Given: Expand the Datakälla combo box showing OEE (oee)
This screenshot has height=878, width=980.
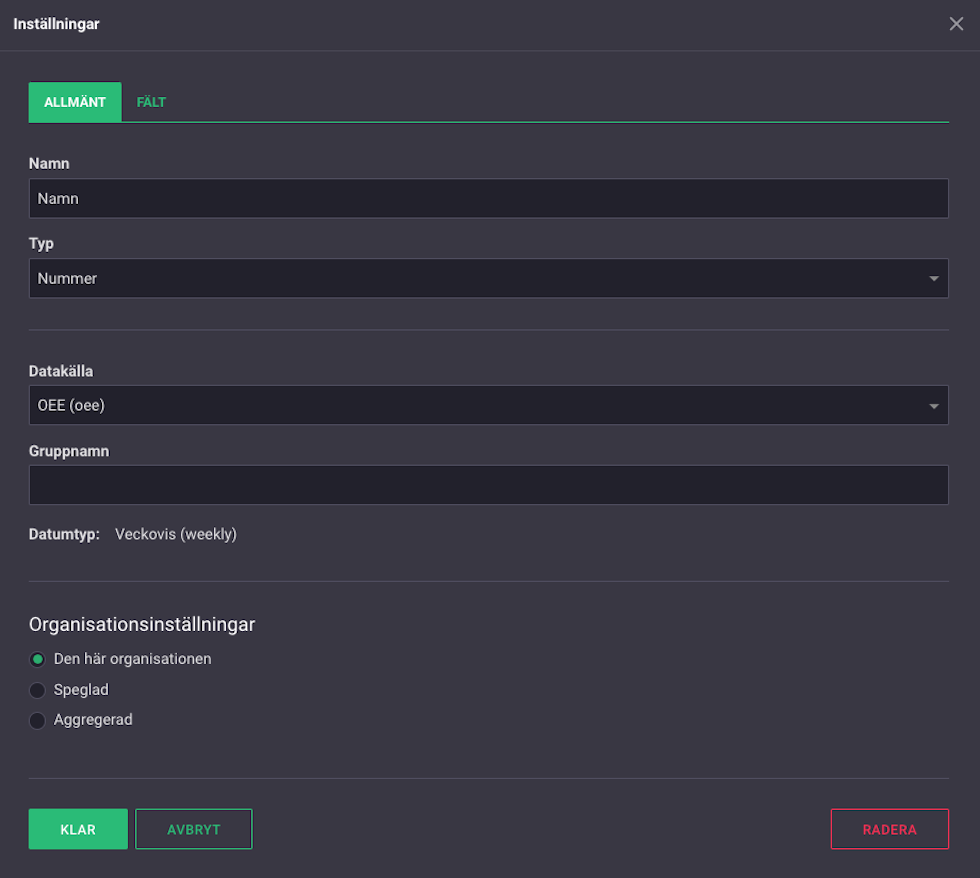Looking at the screenshot, I should [488, 405].
